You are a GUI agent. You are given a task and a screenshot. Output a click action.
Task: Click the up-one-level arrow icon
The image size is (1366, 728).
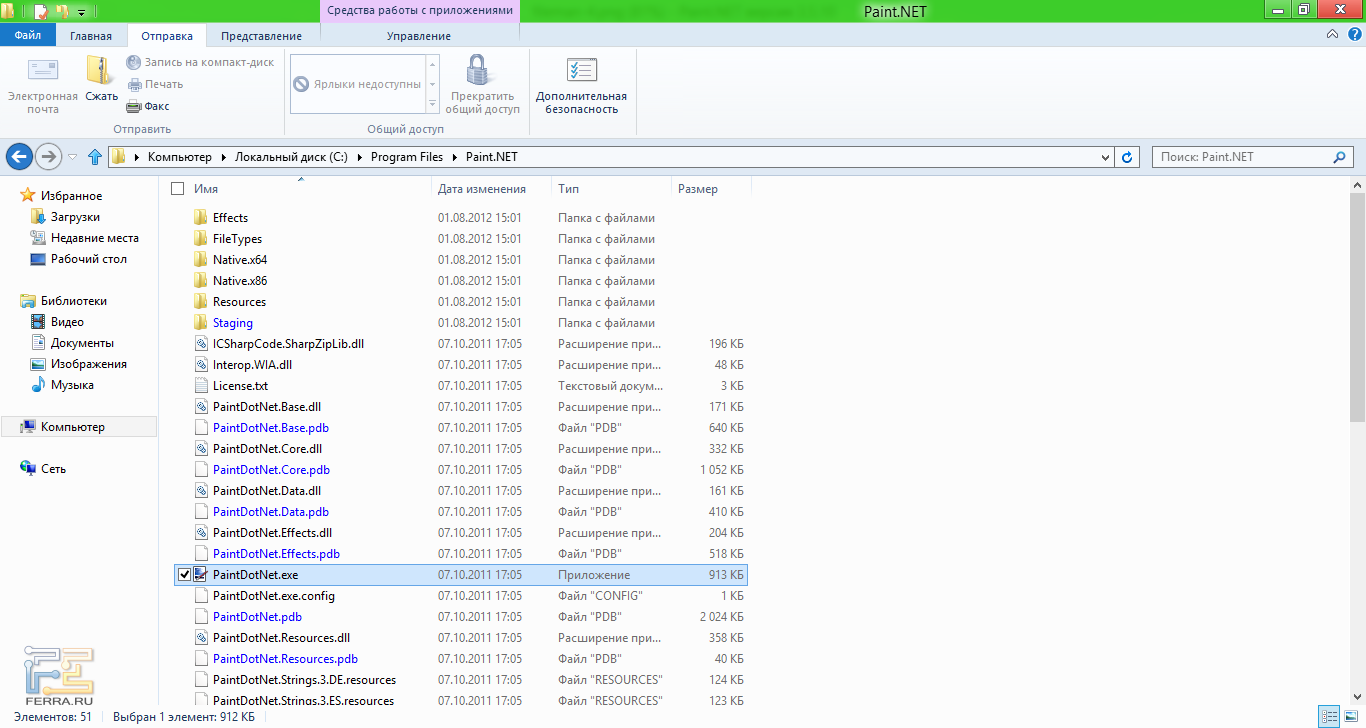95,157
